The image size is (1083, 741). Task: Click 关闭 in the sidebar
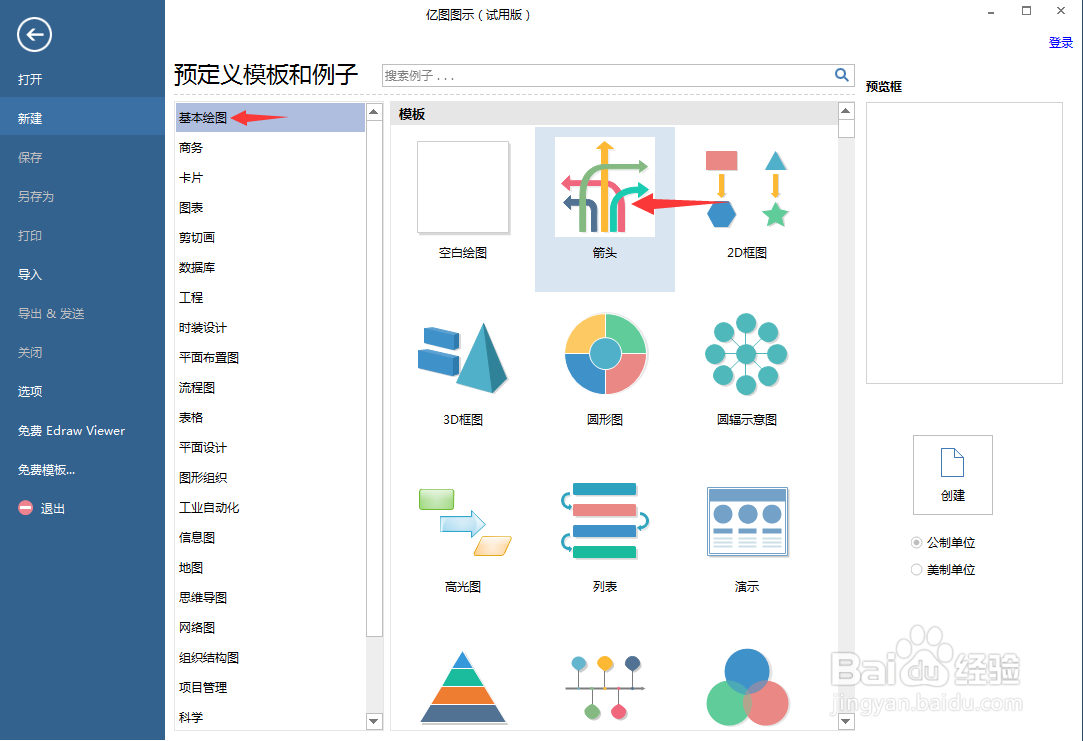point(30,352)
